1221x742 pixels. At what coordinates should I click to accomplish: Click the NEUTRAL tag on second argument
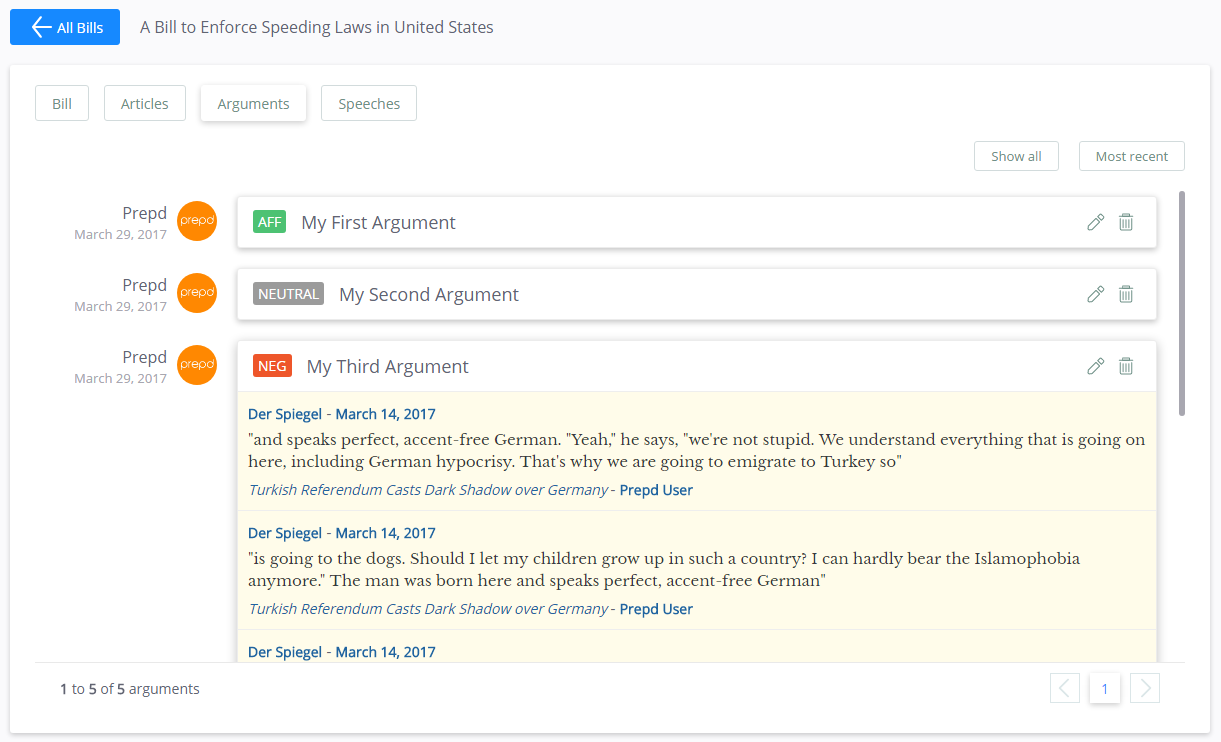coord(288,294)
